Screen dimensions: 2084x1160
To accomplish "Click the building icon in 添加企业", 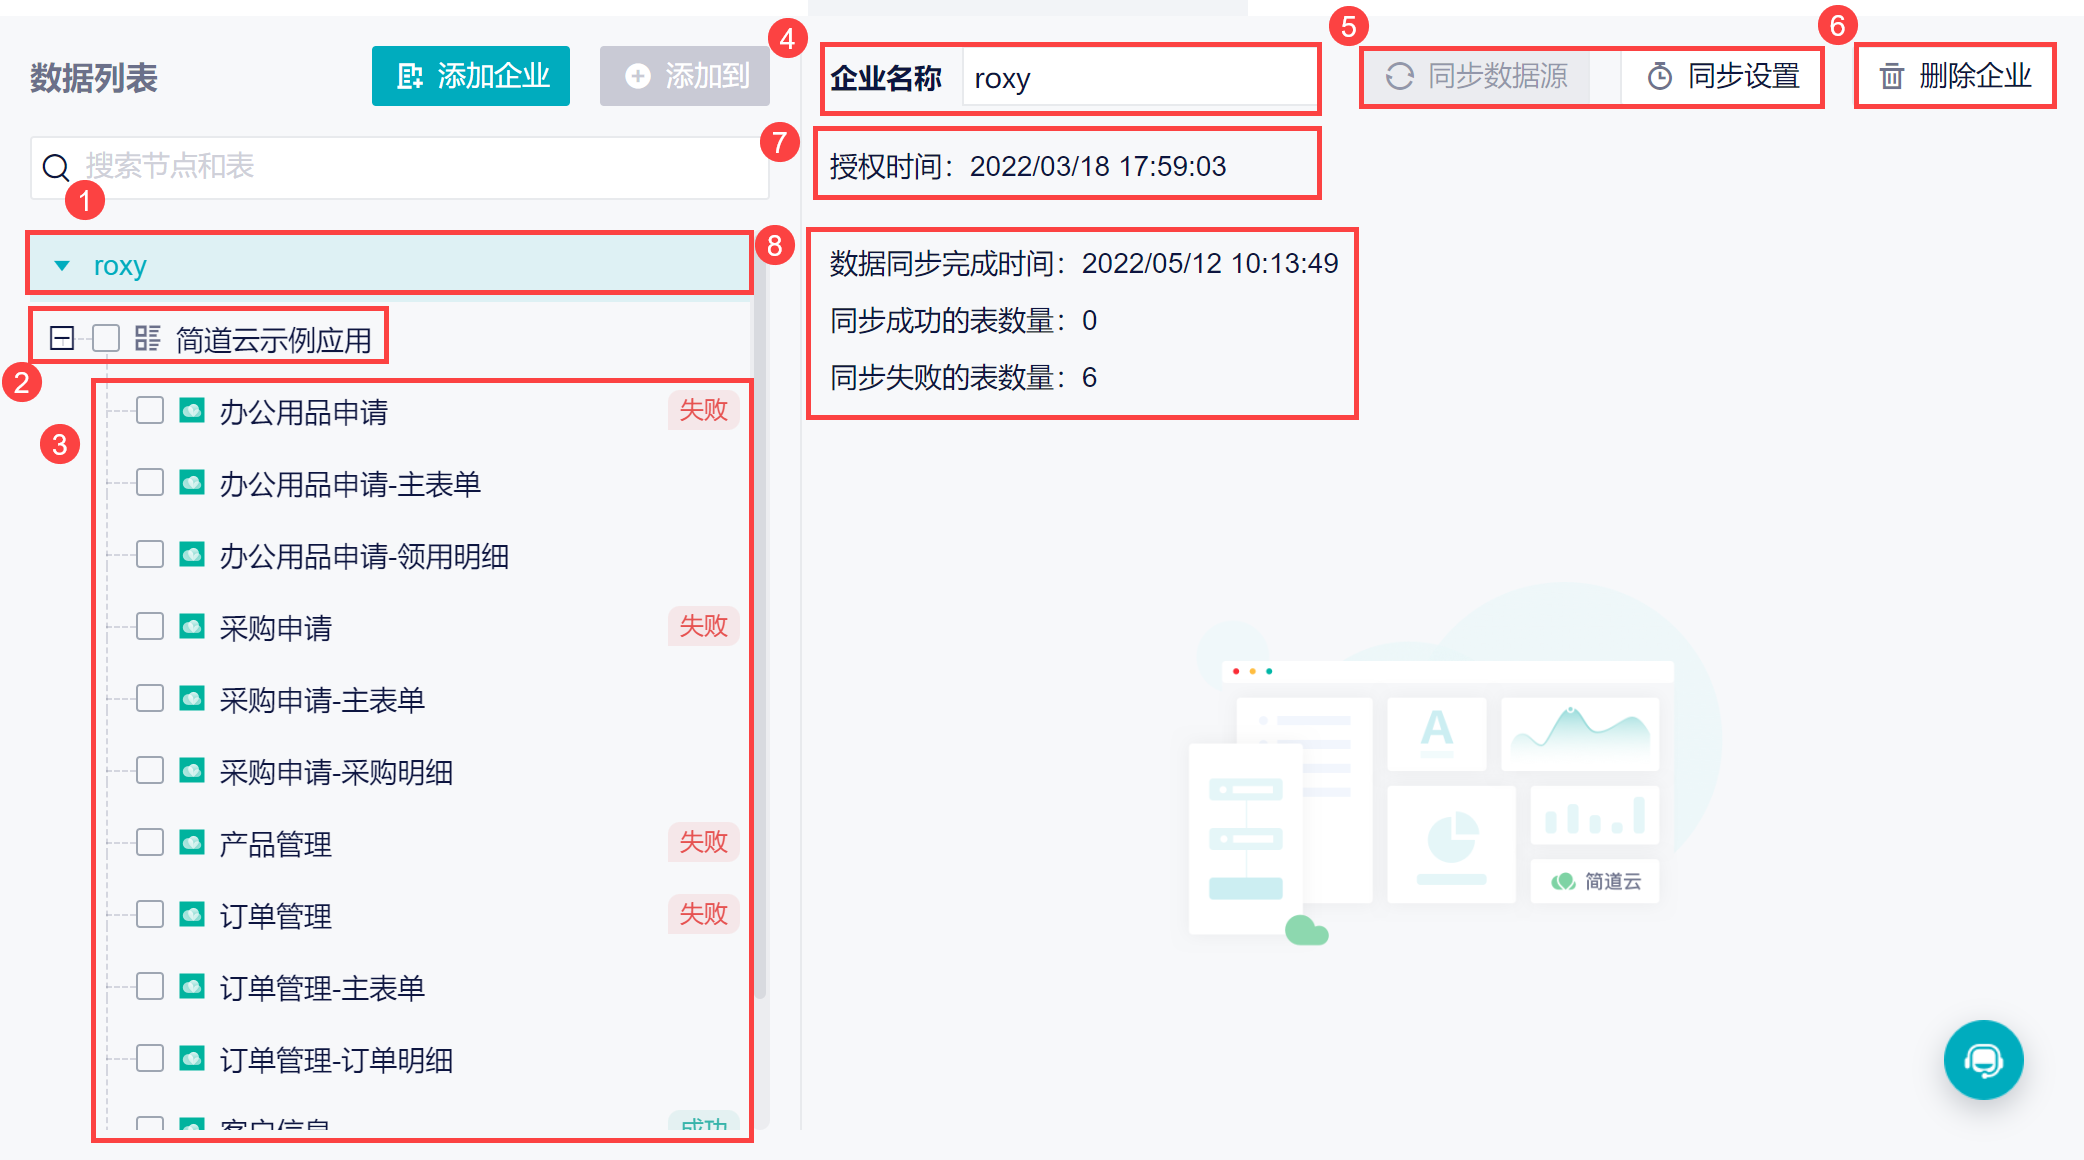I will pyautogui.click(x=410, y=76).
